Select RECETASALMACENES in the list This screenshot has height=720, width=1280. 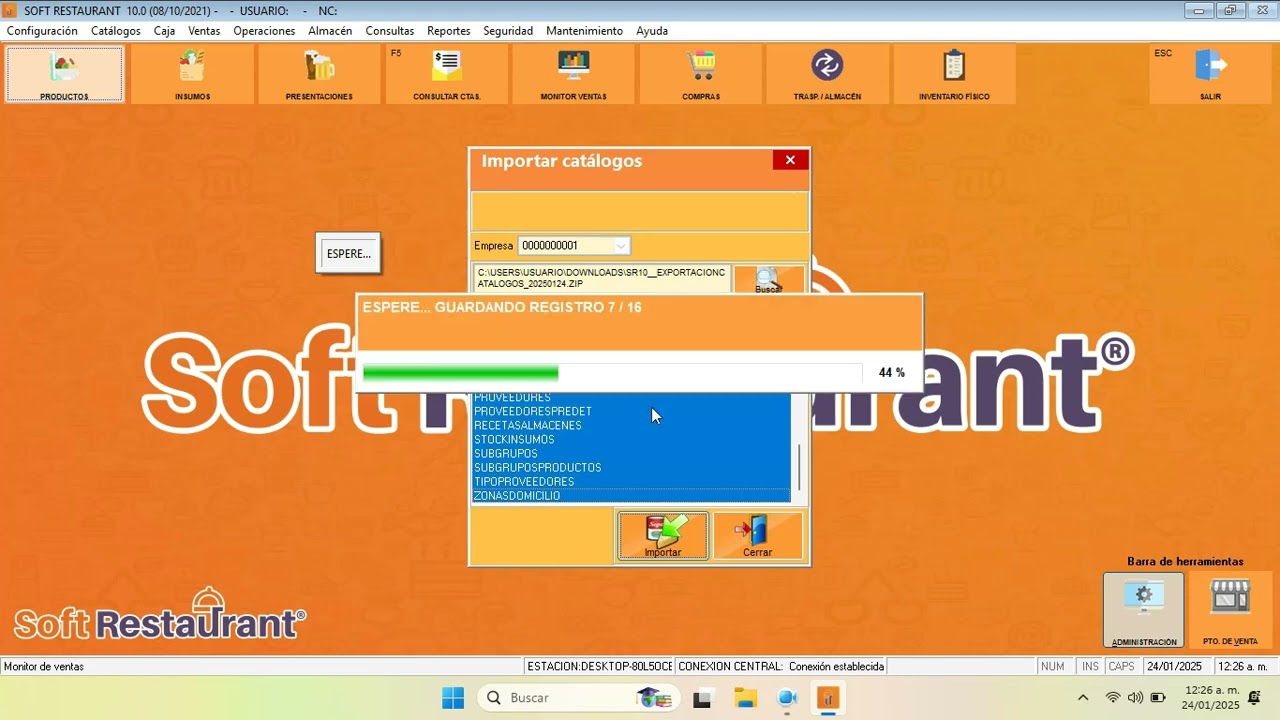632,425
